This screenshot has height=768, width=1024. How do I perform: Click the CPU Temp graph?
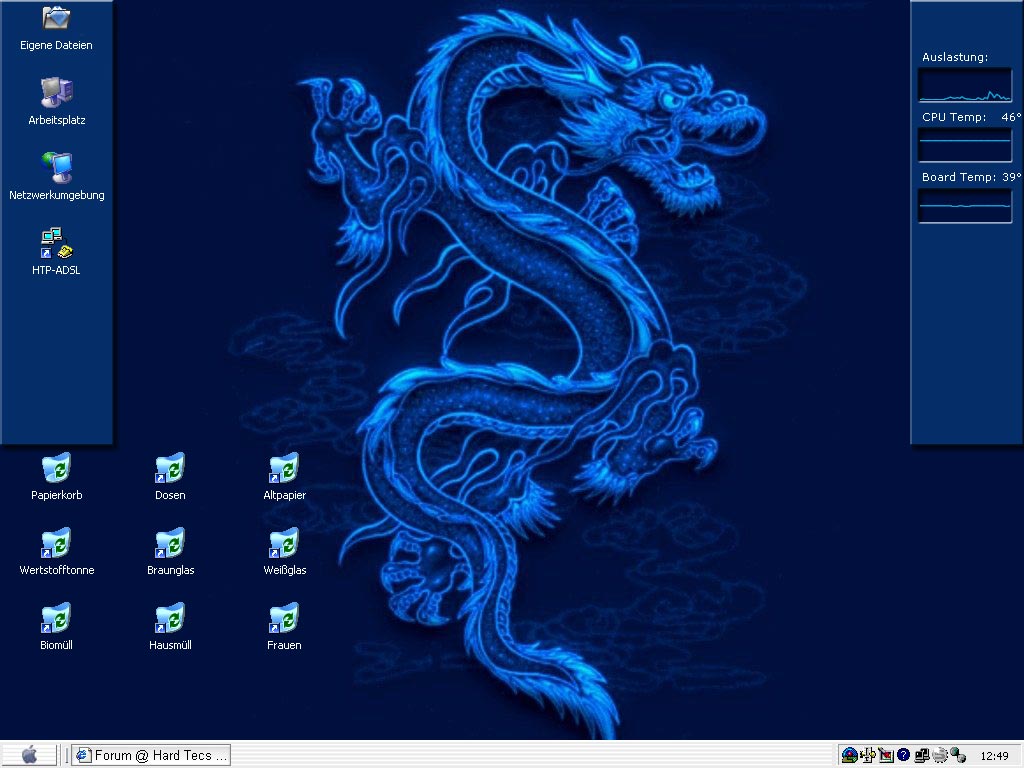pos(965,145)
